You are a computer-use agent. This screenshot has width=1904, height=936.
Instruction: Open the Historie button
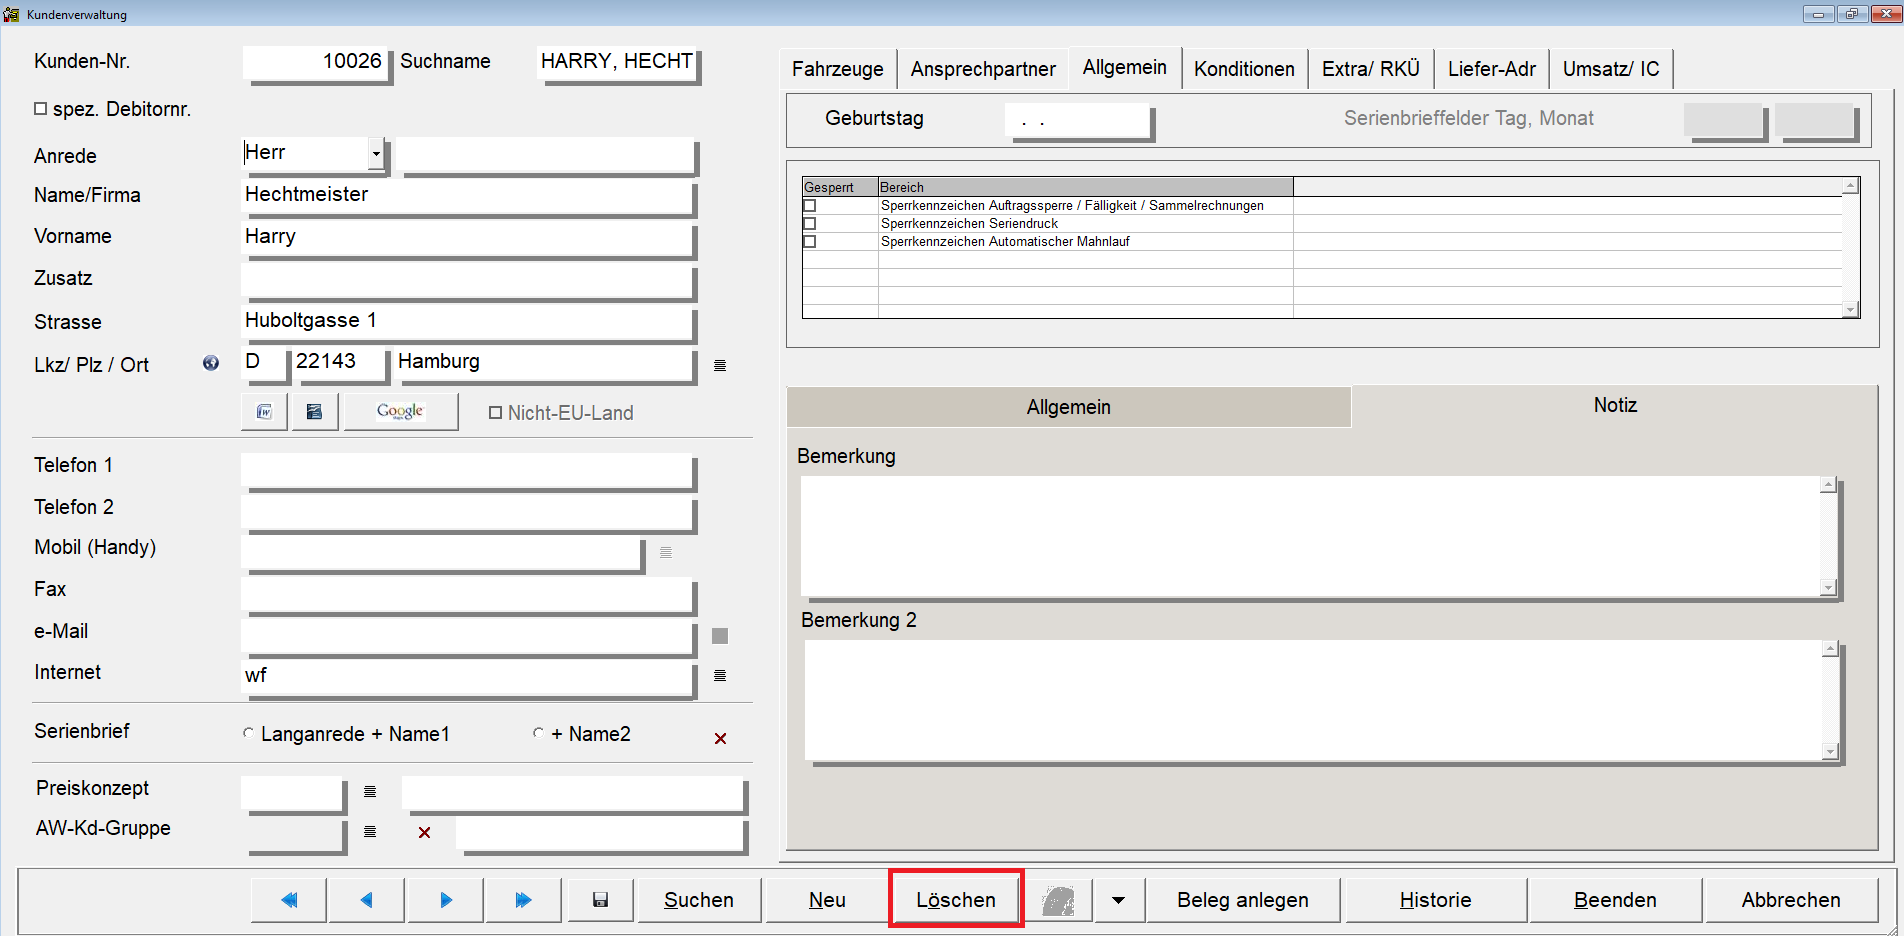click(x=1435, y=900)
